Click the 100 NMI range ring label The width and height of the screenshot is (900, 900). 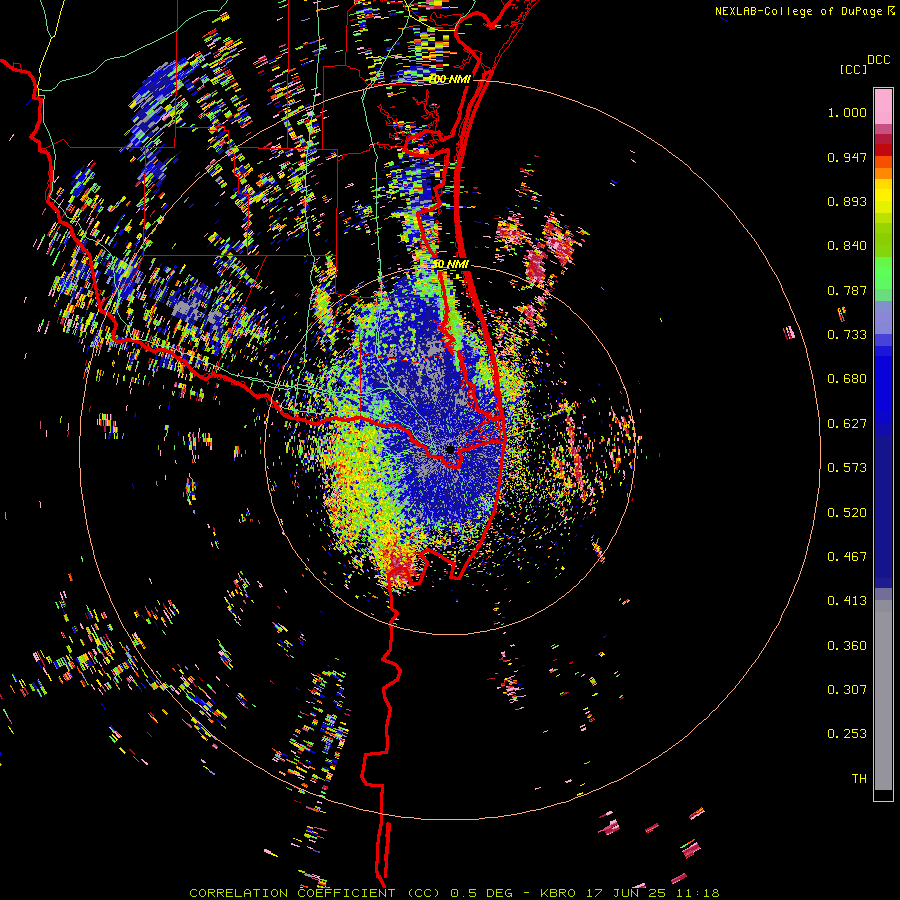pyautogui.click(x=450, y=79)
